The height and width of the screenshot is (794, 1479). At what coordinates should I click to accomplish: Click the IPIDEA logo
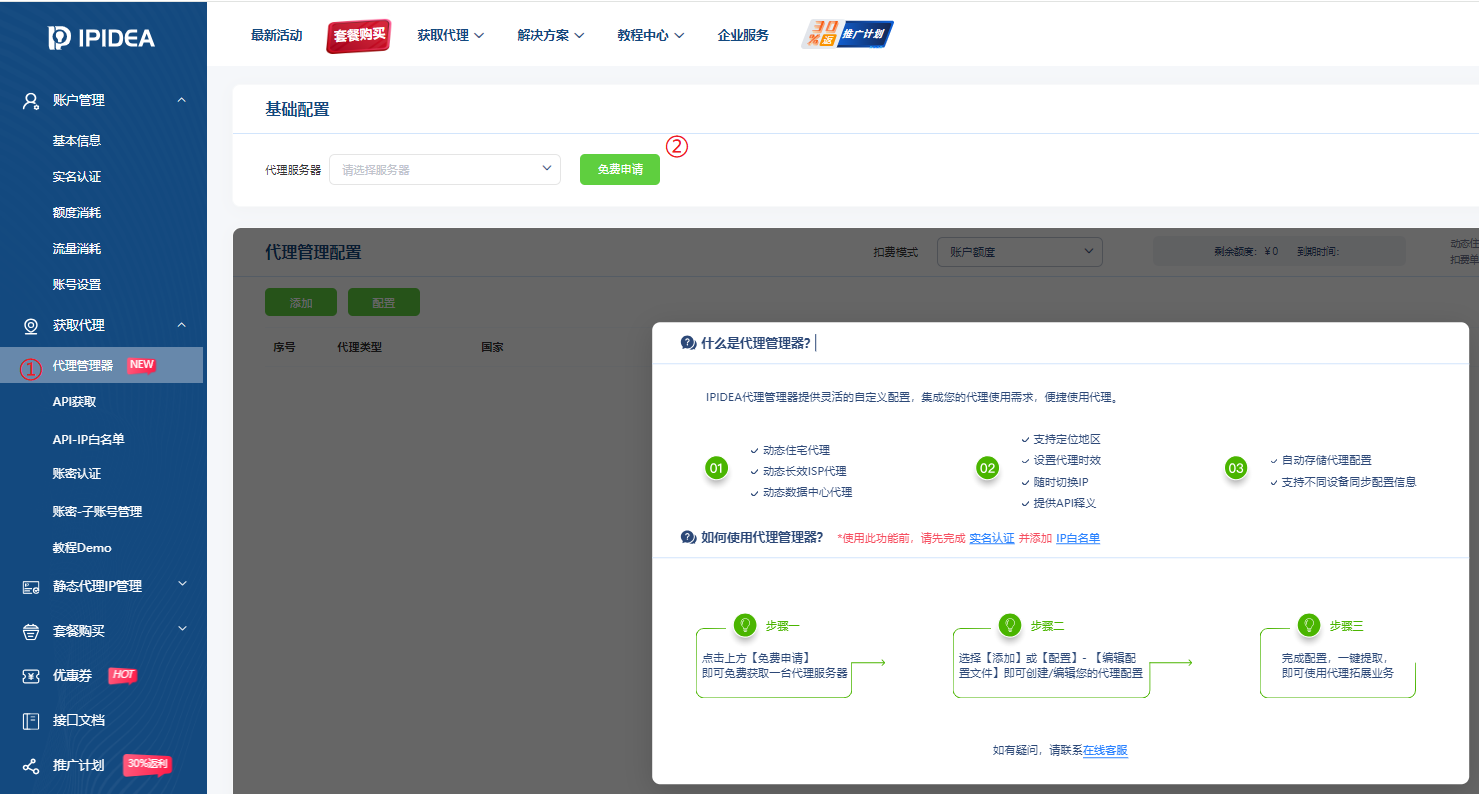[x=102, y=38]
